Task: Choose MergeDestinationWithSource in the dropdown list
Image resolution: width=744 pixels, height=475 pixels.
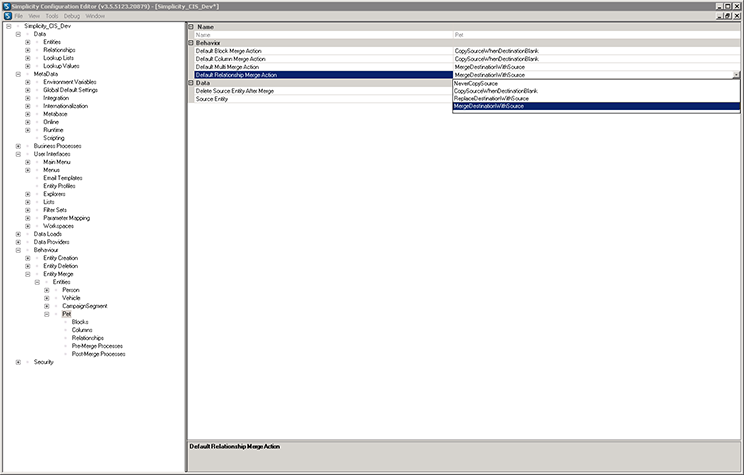Action: click(x=596, y=106)
